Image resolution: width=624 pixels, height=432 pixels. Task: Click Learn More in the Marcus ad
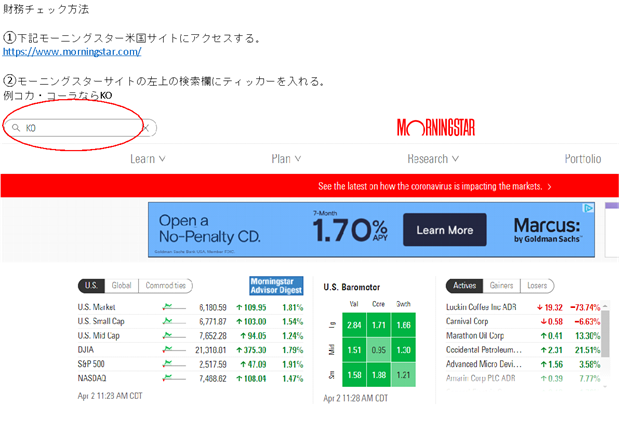pyautogui.click(x=445, y=230)
